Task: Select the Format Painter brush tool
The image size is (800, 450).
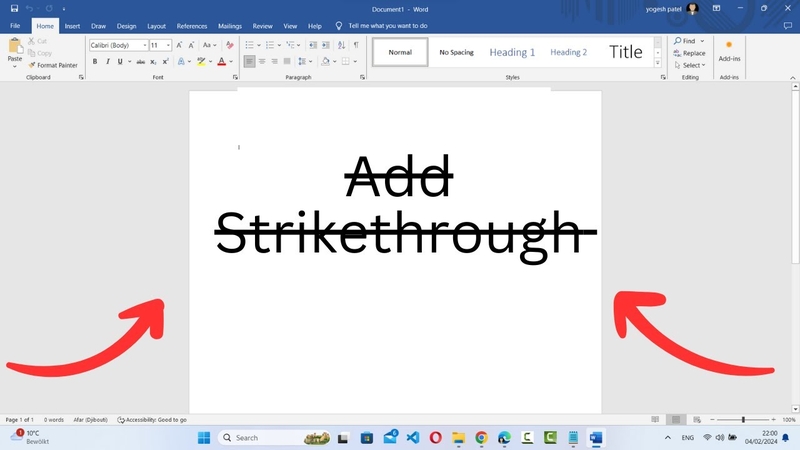Action: (x=53, y=65)
